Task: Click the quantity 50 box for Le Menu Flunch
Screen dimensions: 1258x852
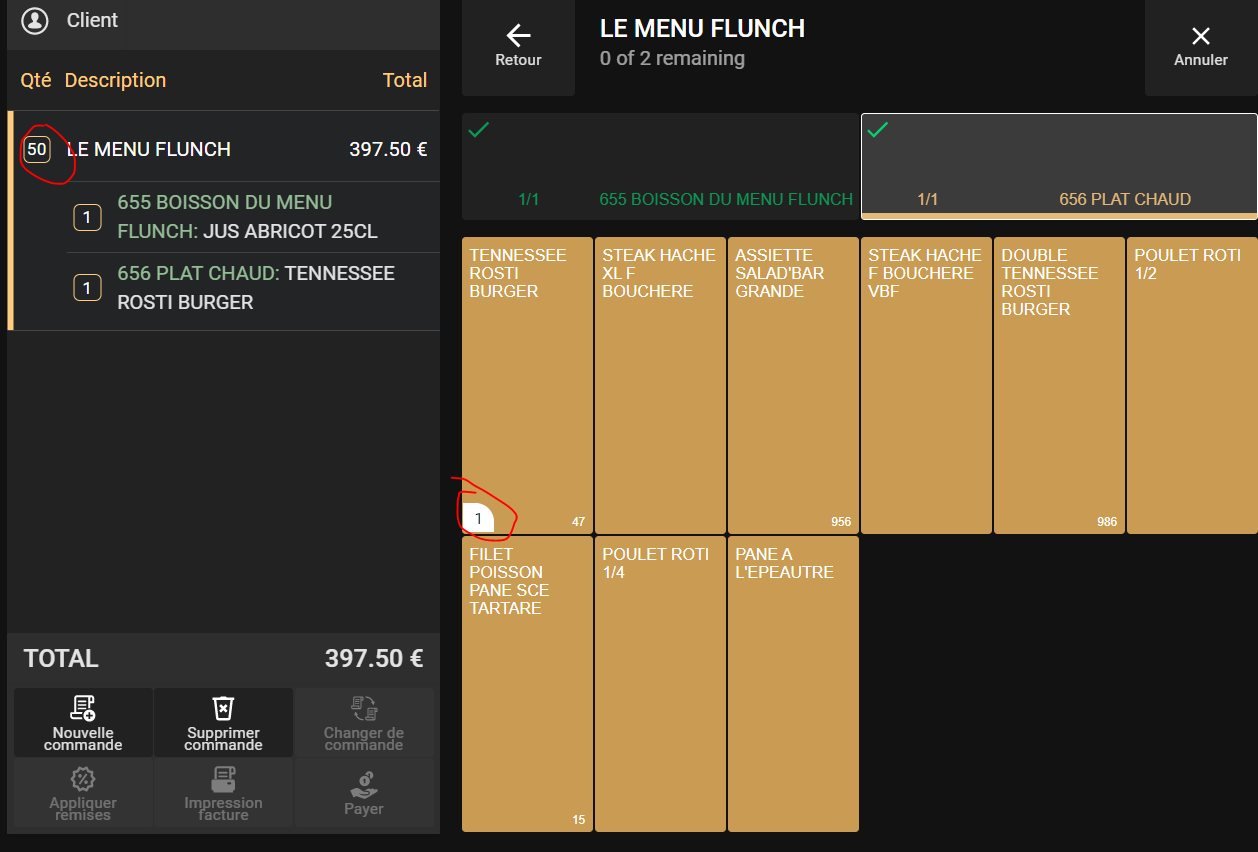Action: (37, 150)
